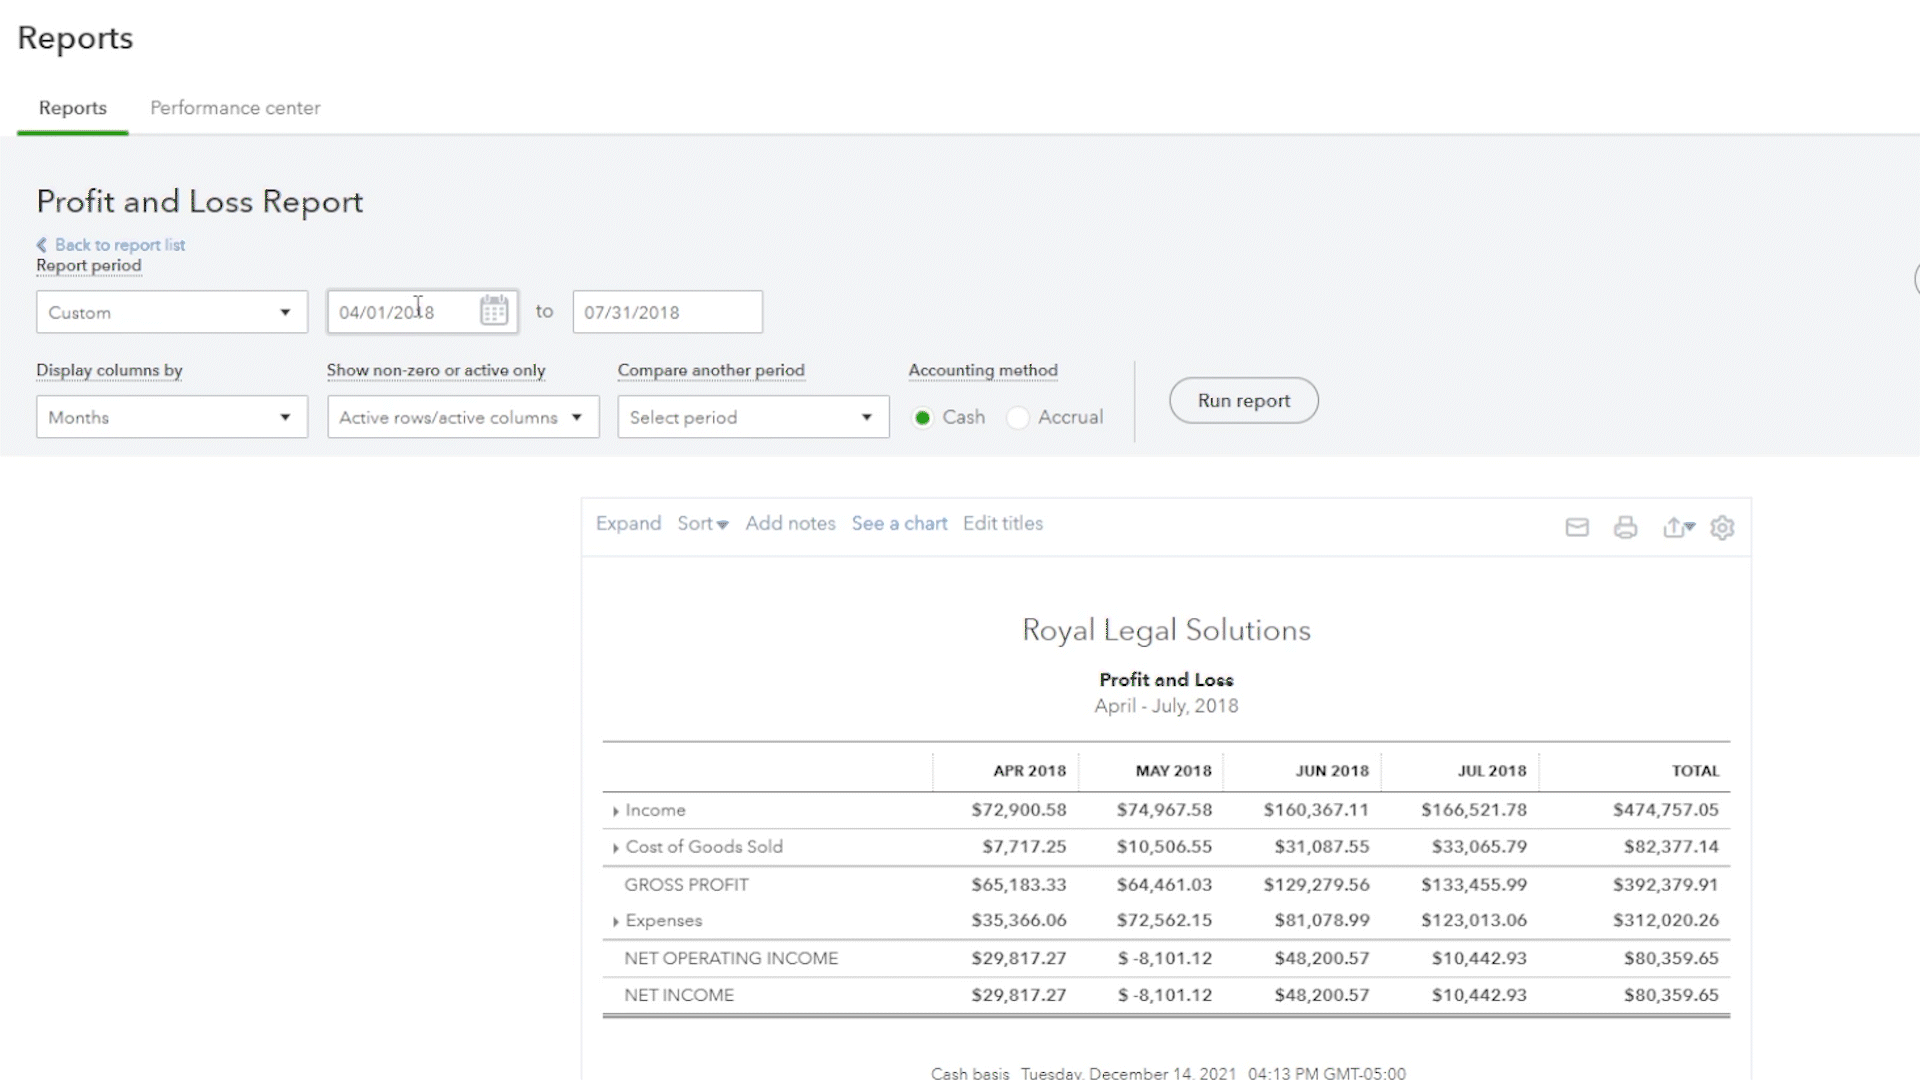The width and height of the screenshot is (1920, 1080).
Task: Click the MAY 2018 column header
Action: pos(1173,771)
